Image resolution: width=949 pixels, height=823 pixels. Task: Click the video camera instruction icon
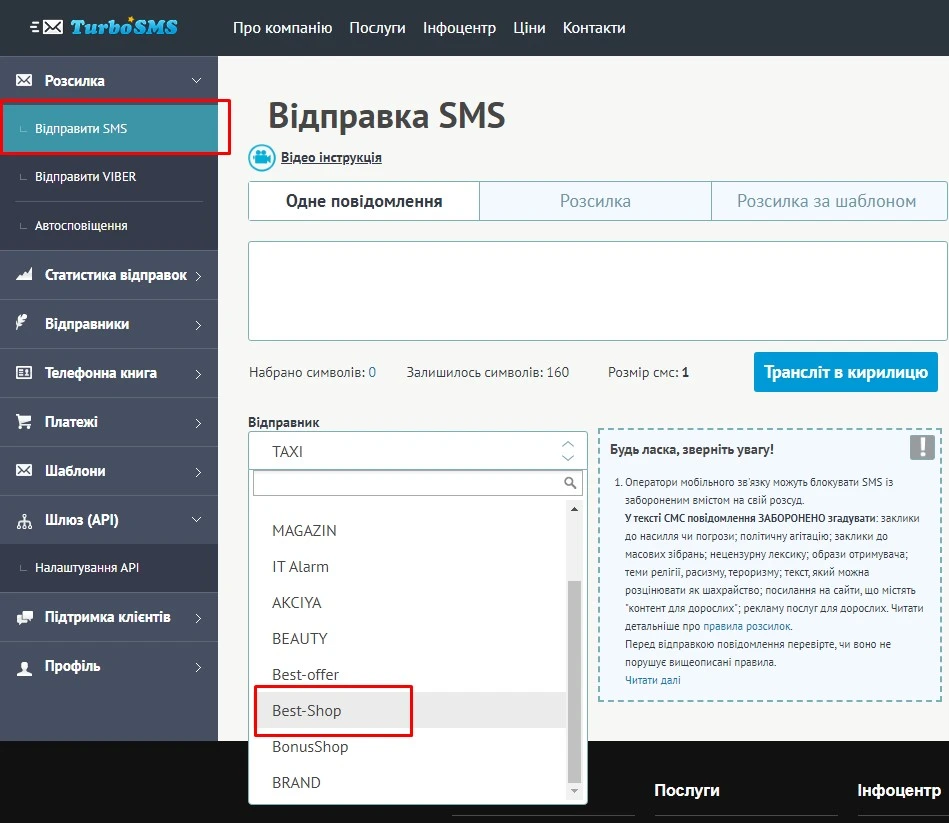[262, 157]
